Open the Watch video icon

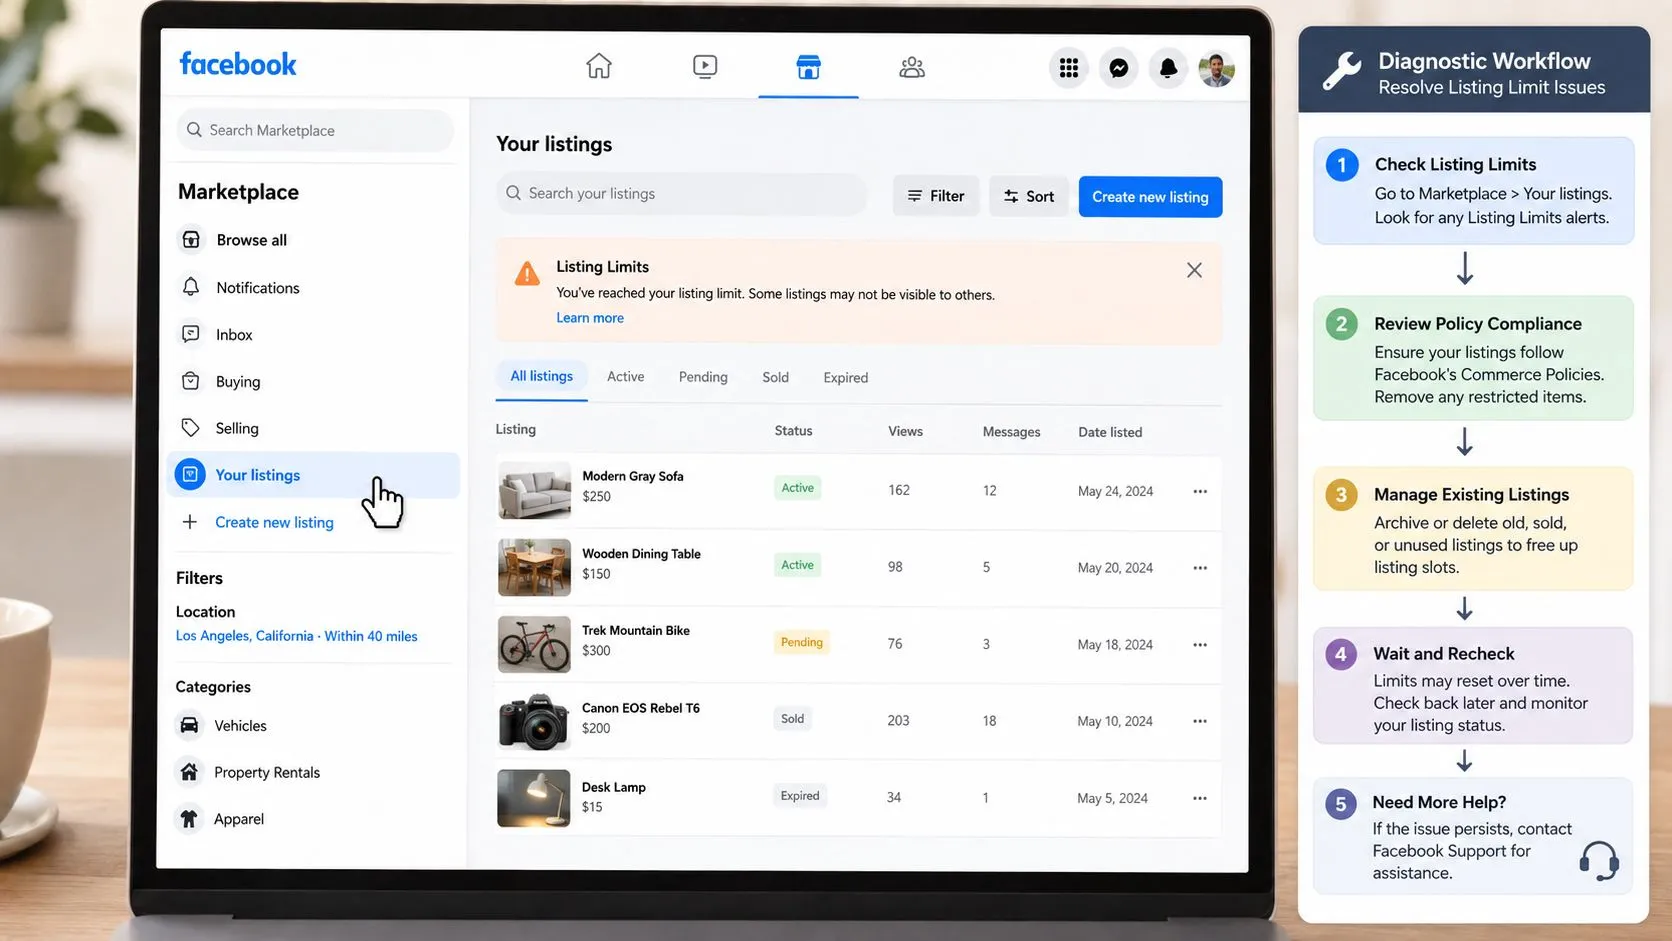pyautogui.click(x=705, y=67)
